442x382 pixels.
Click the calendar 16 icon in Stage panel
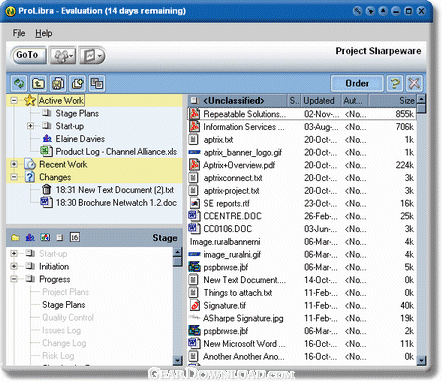(75, 237)
